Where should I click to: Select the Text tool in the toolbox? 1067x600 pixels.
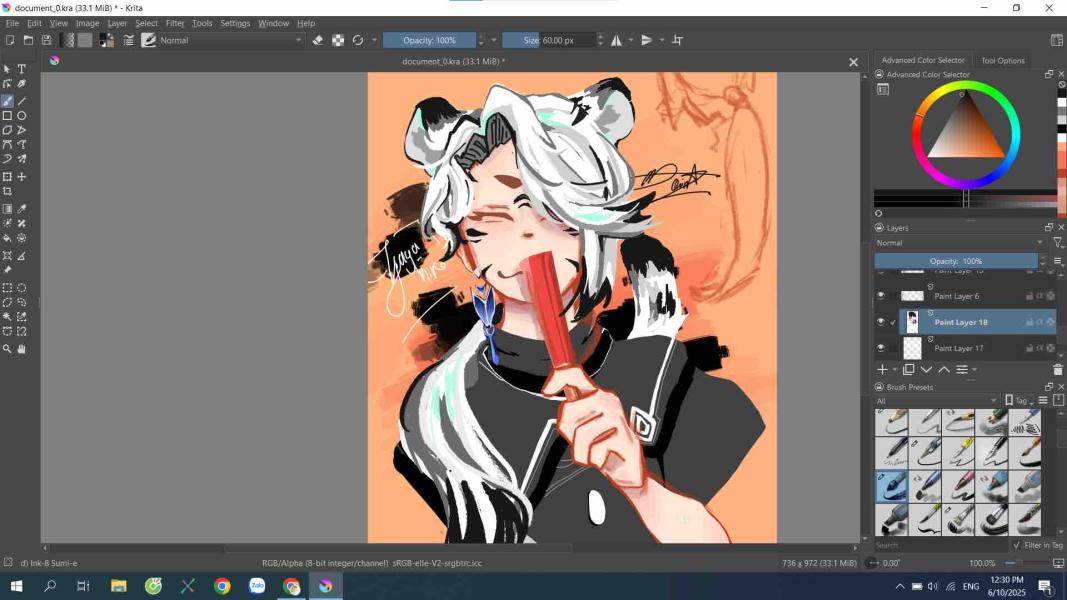(22, 69)
